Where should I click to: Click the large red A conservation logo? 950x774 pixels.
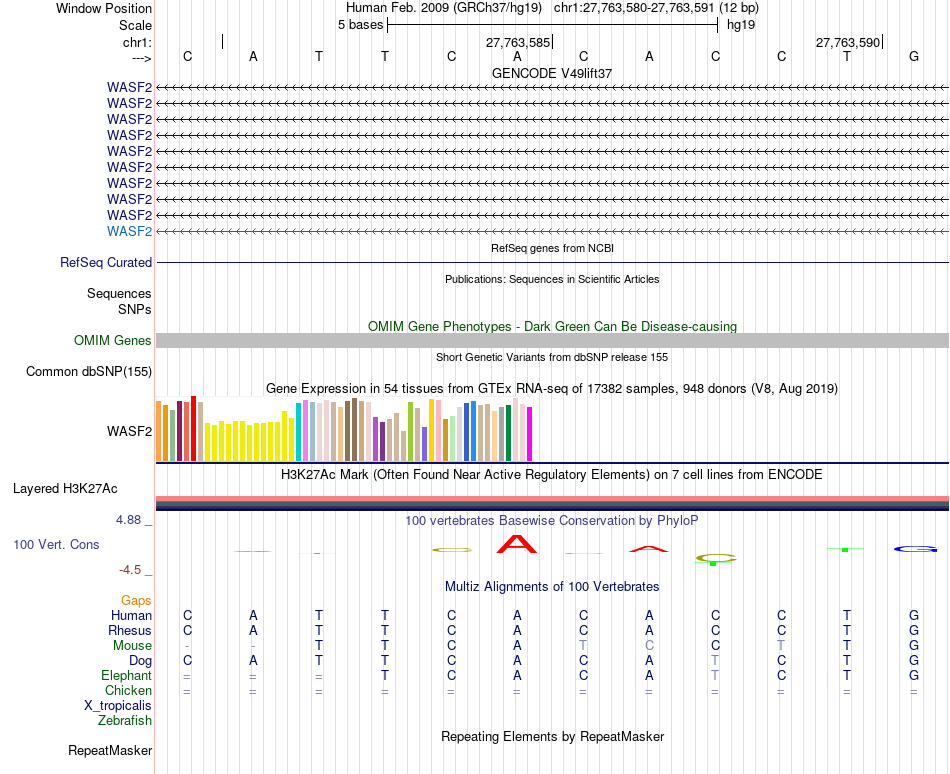(517, 544)
